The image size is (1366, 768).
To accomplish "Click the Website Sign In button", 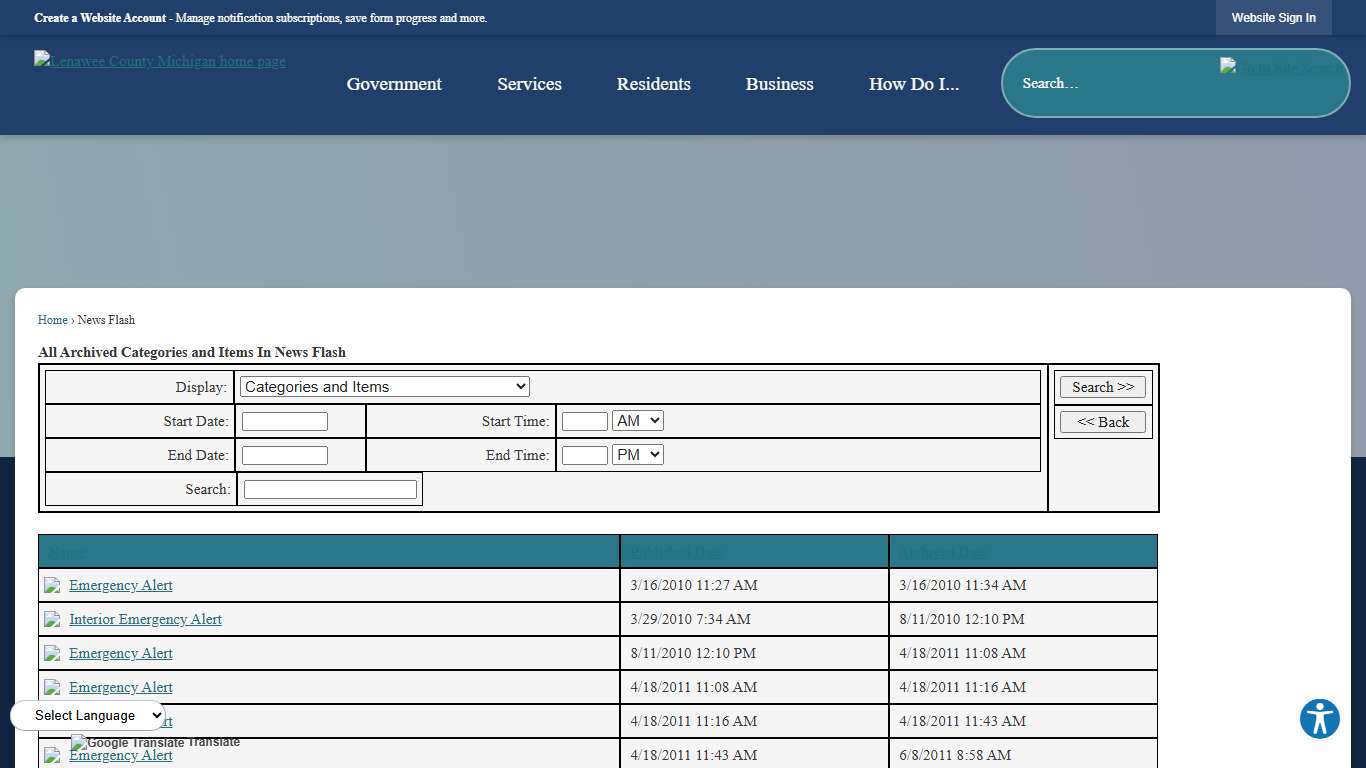I will tap(1273, 18).
